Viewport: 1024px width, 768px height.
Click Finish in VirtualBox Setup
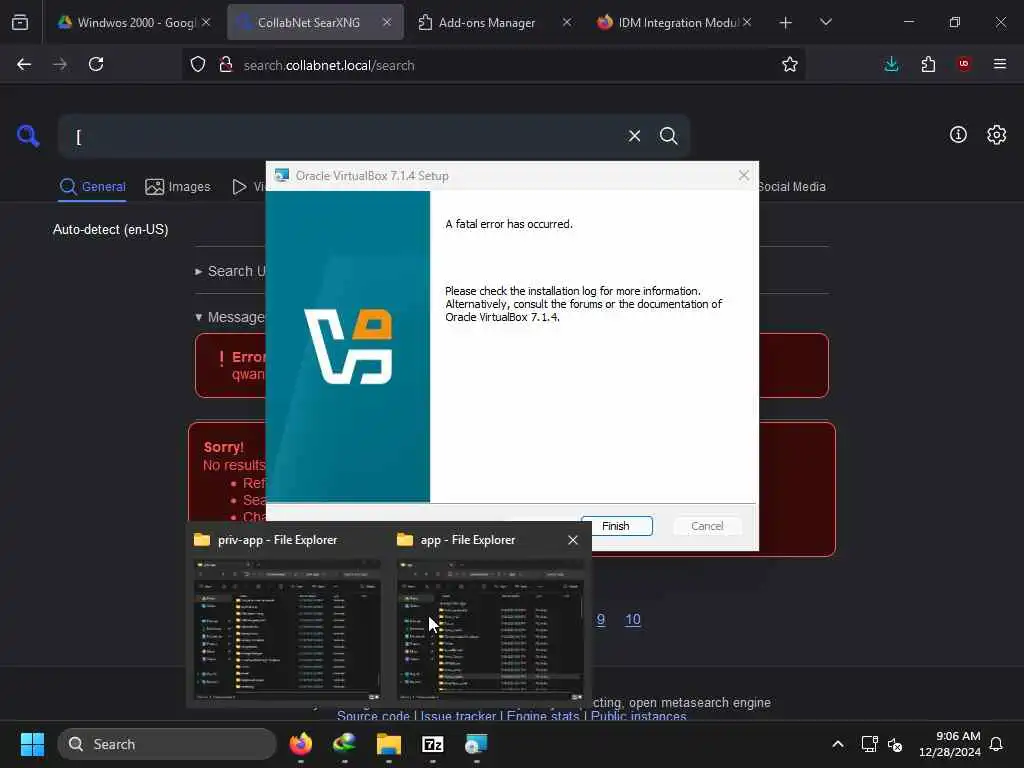pos(616,526)
